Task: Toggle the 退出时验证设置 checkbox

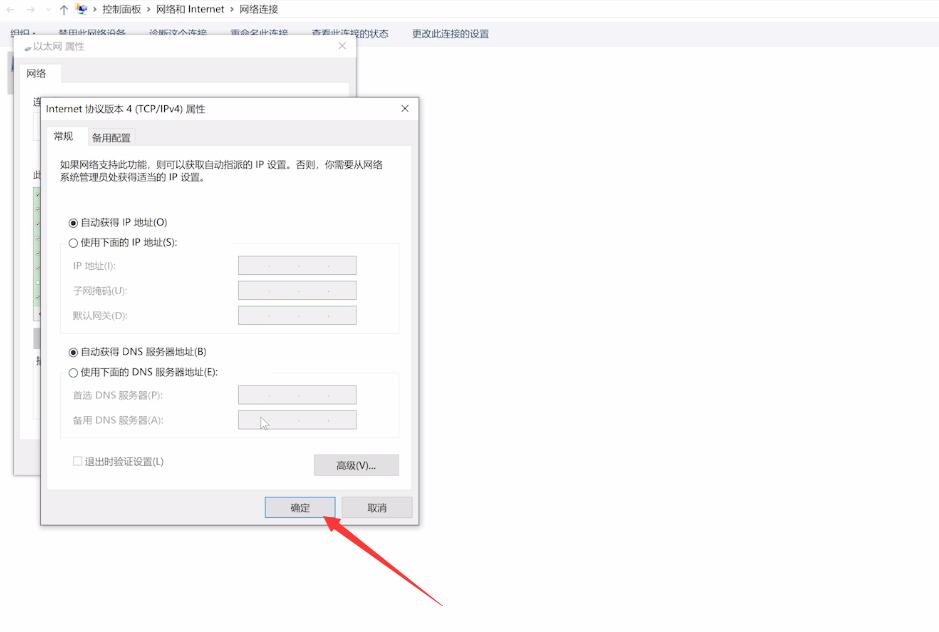Action: coord(77,461)
